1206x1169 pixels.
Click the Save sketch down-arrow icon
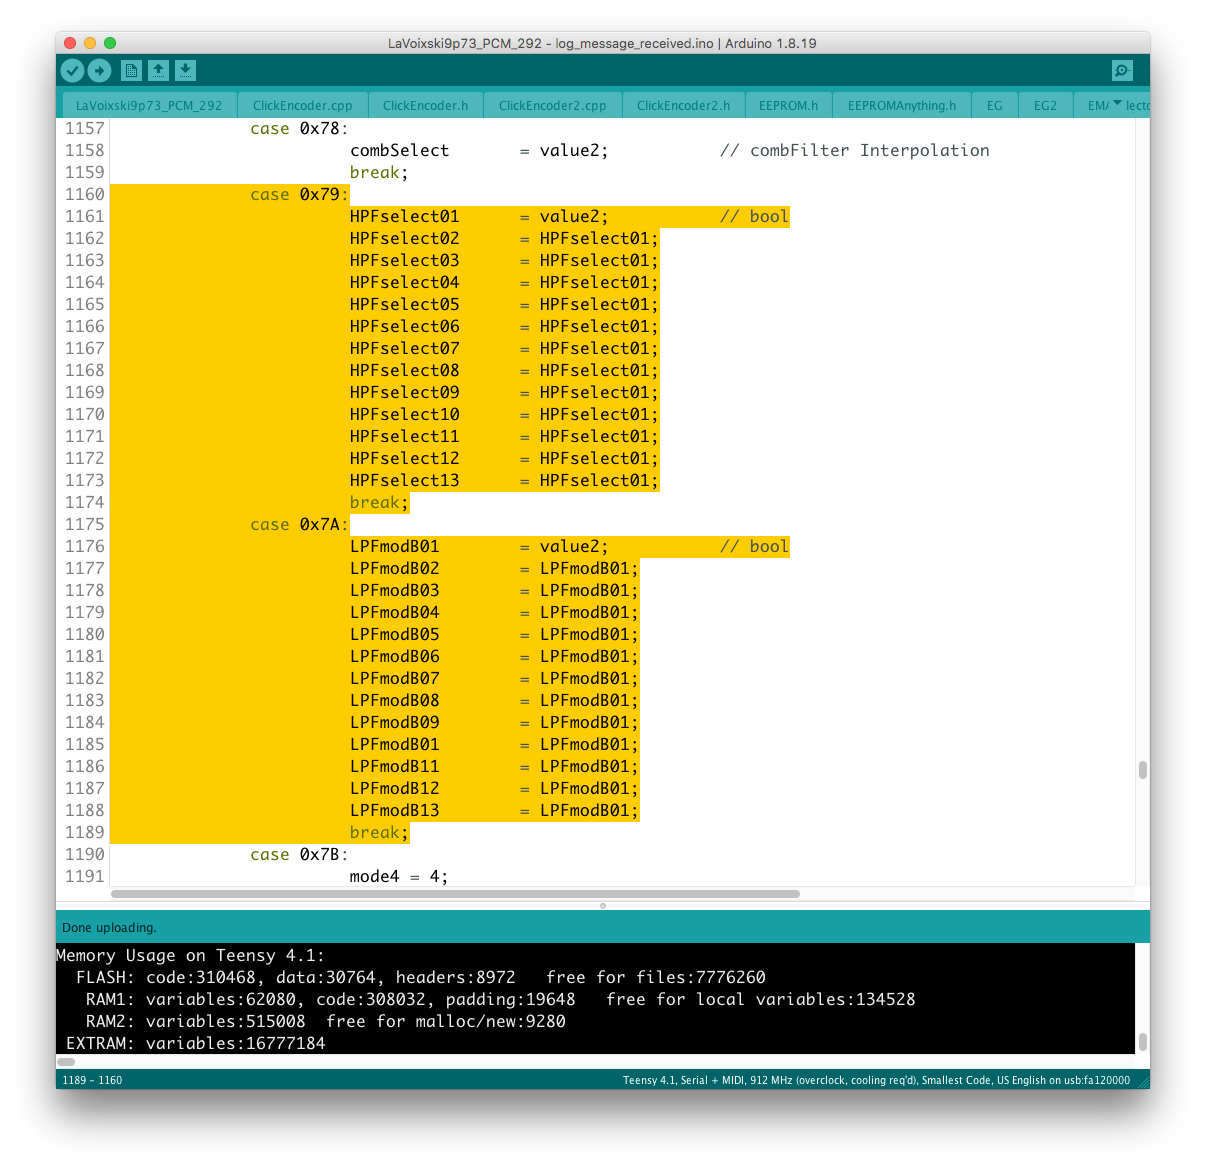pos(185,70)
